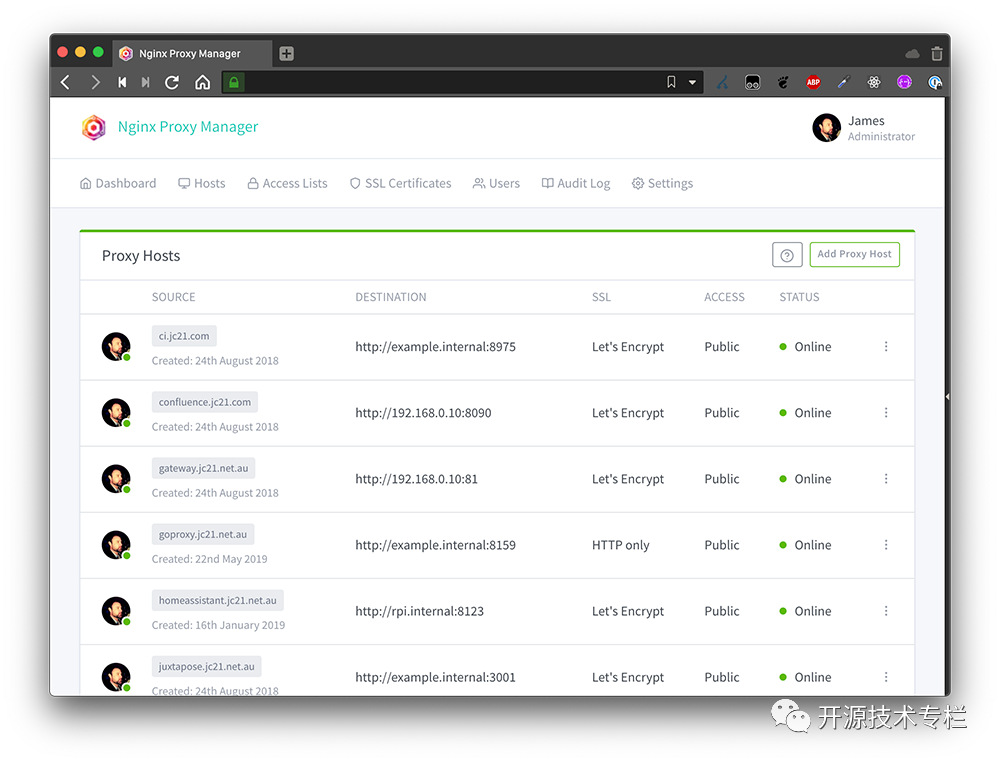1000x762 pixels.
Task: Click the gateway.jc21.net.au domain tag
Action: point(203,468)
